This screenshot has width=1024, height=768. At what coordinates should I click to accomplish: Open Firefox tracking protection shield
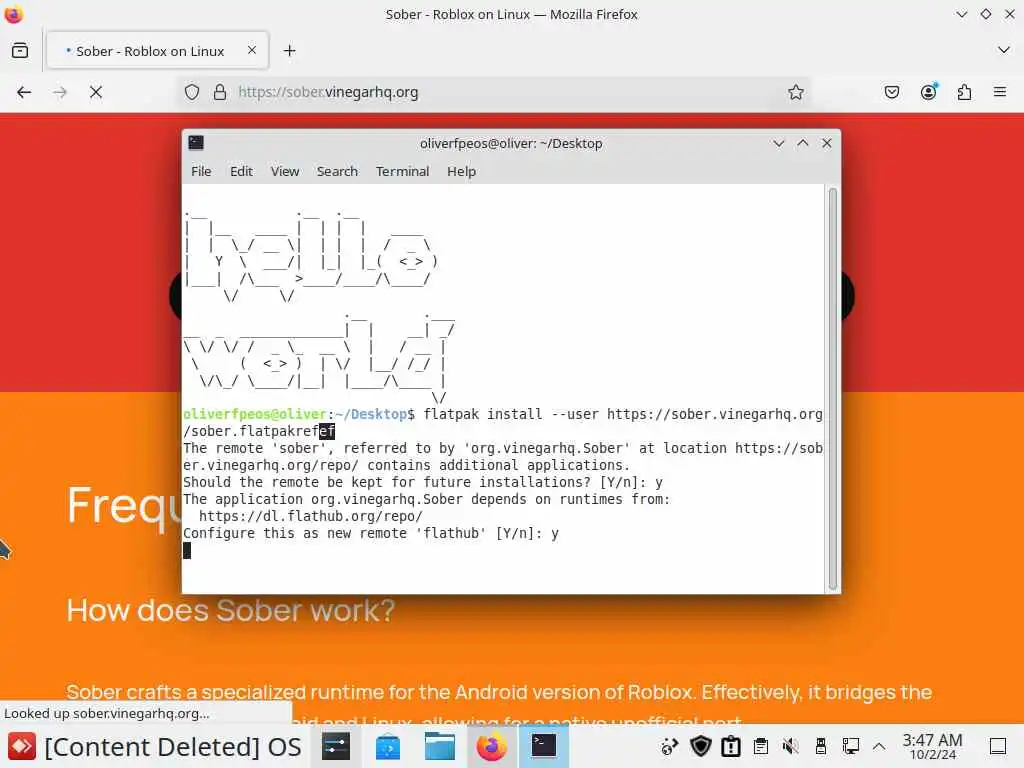[191, 92]
